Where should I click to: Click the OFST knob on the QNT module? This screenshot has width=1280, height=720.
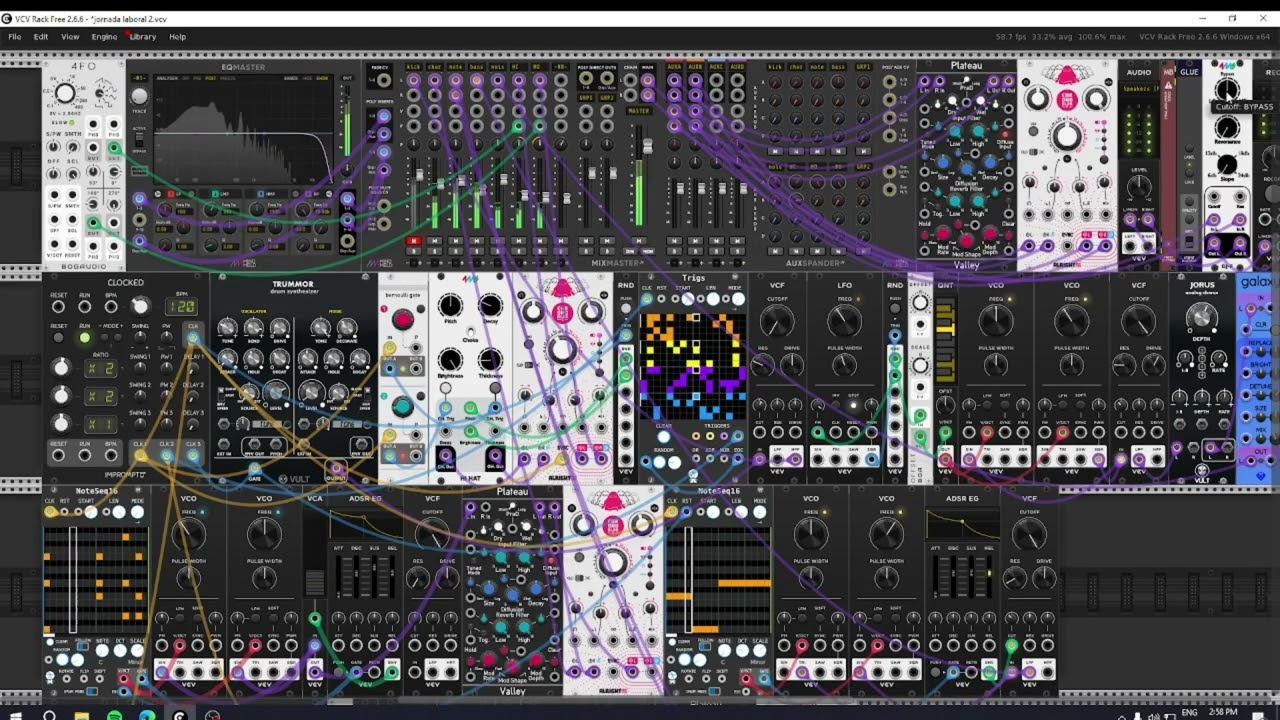[945, 405]
